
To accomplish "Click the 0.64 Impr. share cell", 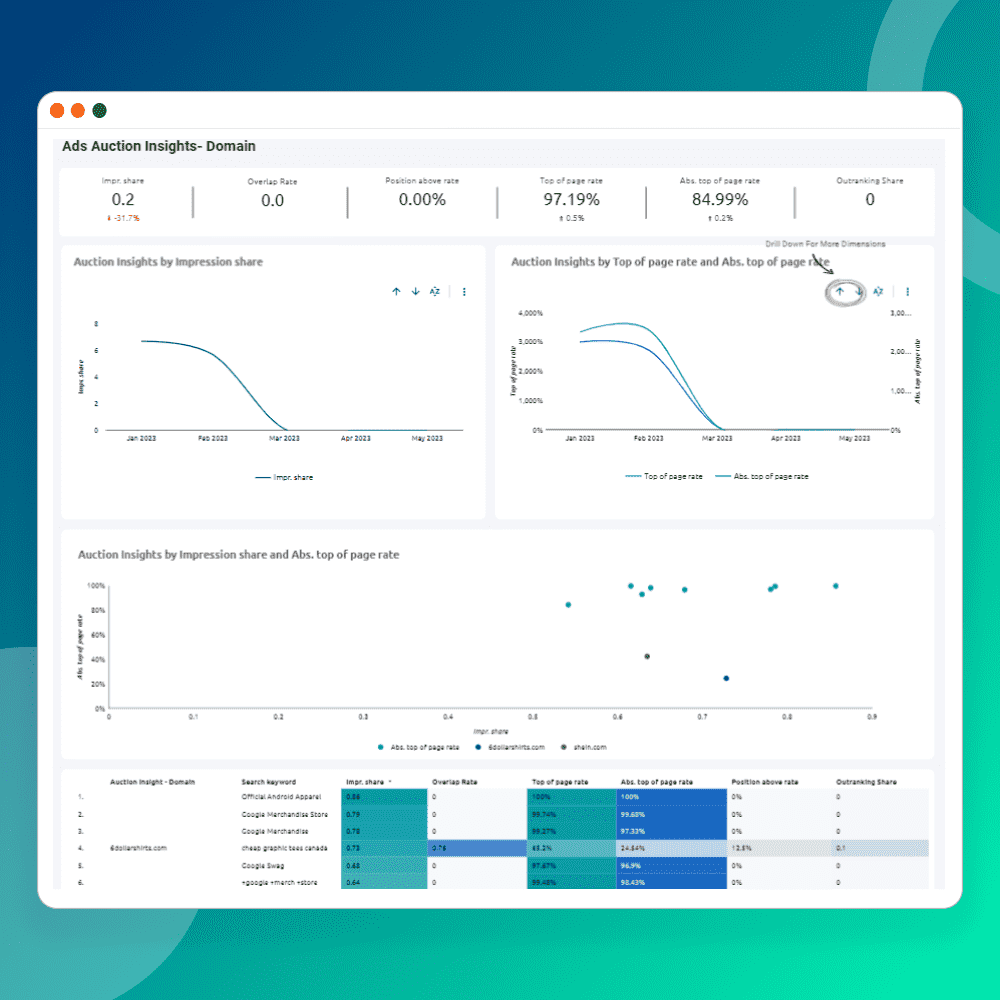I will pos(384,882).
